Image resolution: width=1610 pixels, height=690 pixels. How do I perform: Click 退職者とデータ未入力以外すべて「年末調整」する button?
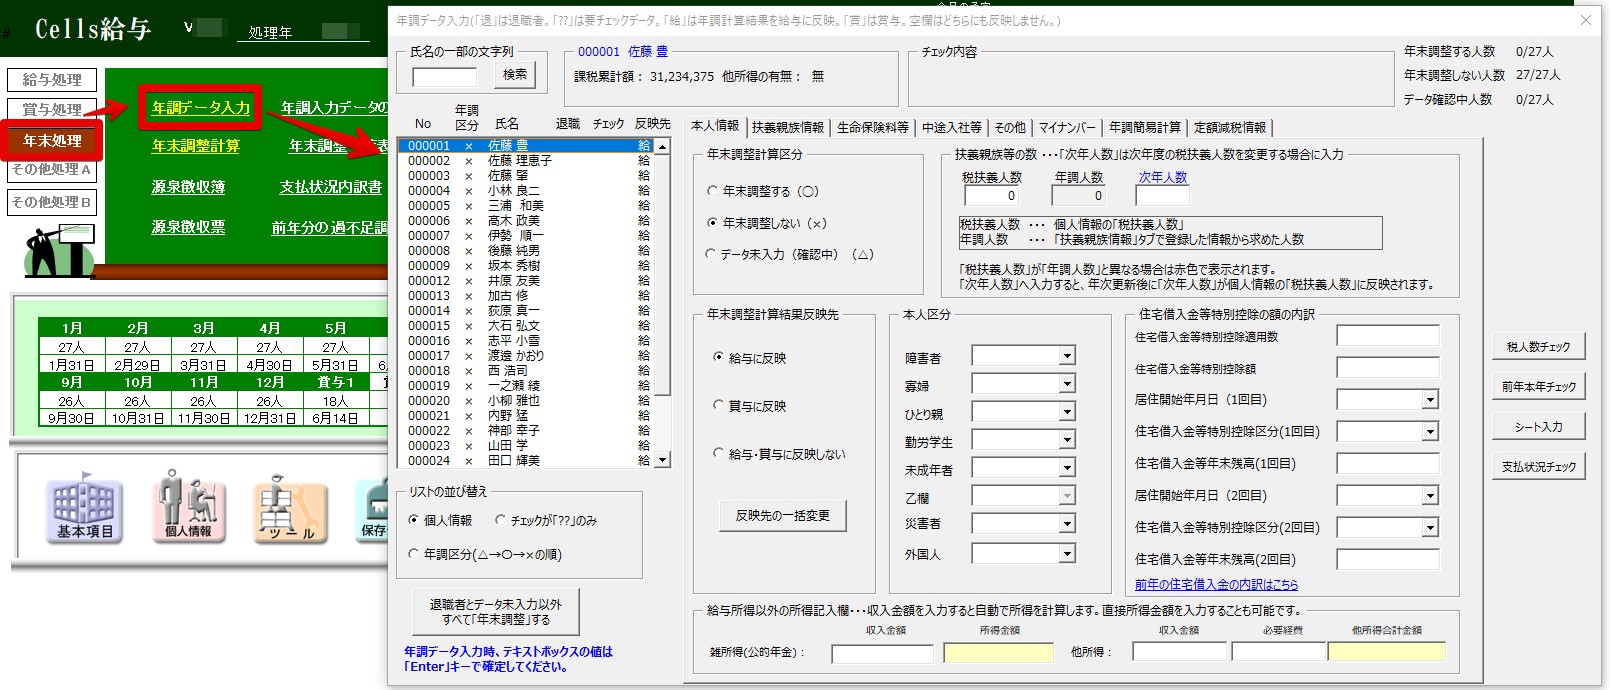(496, 612)
